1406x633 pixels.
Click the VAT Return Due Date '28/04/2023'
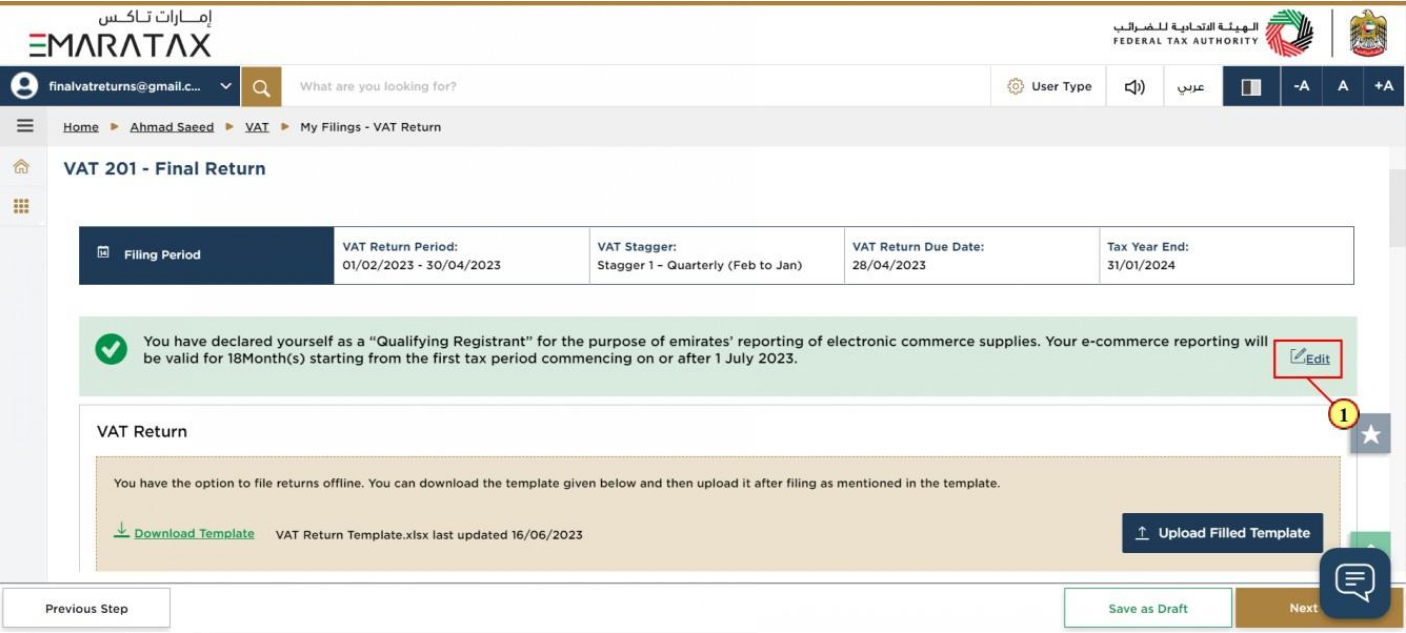tap(889, 265)
